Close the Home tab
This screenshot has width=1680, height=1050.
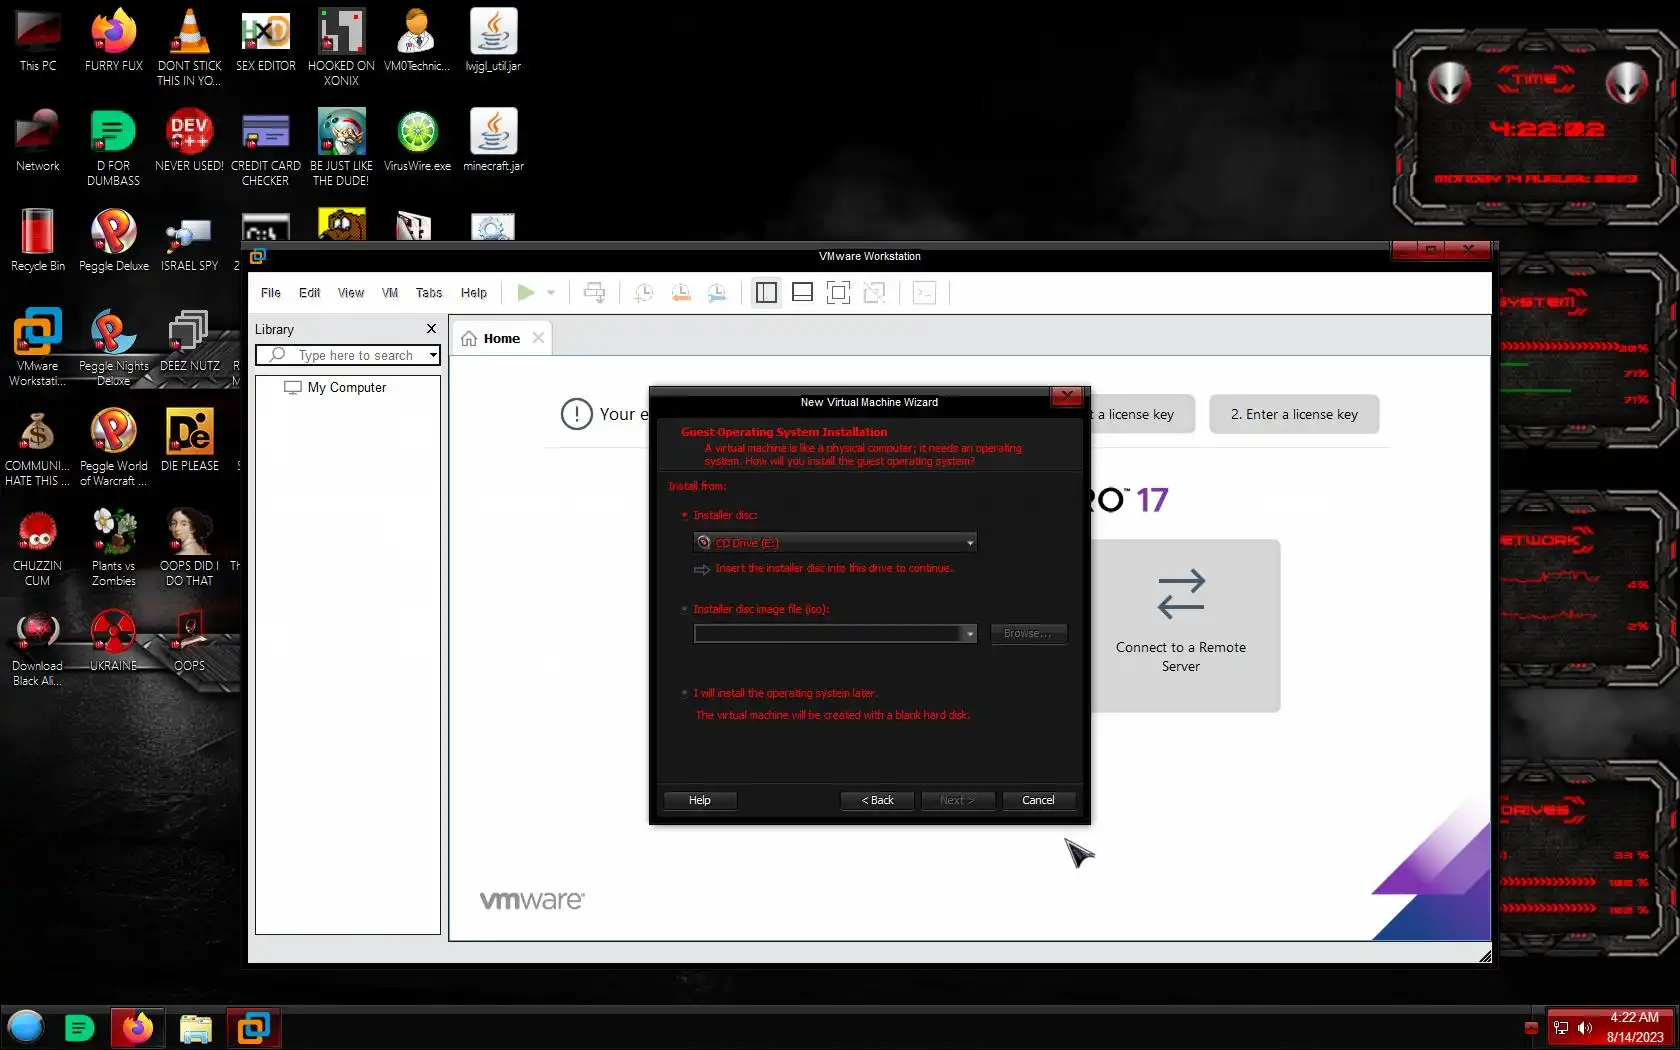538,338
